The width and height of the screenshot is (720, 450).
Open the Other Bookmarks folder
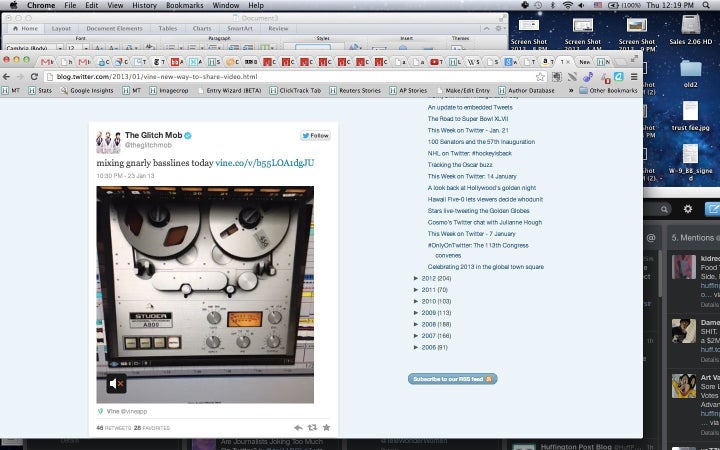coord(608,90)
